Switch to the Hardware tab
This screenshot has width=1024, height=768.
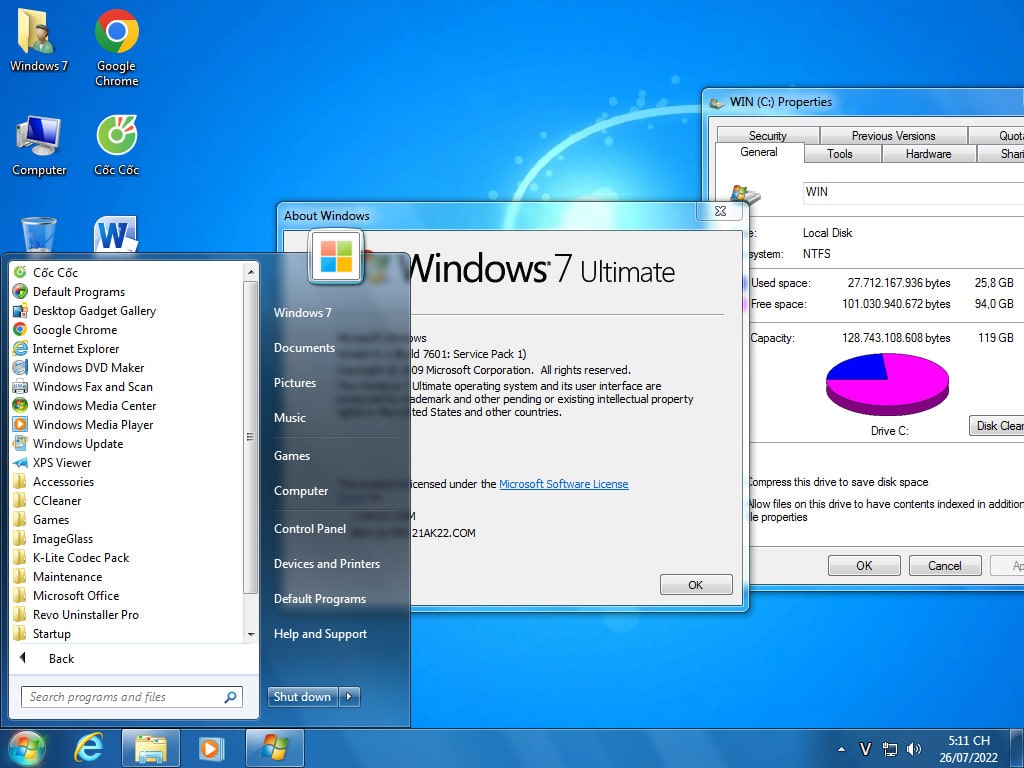[928, 154]
